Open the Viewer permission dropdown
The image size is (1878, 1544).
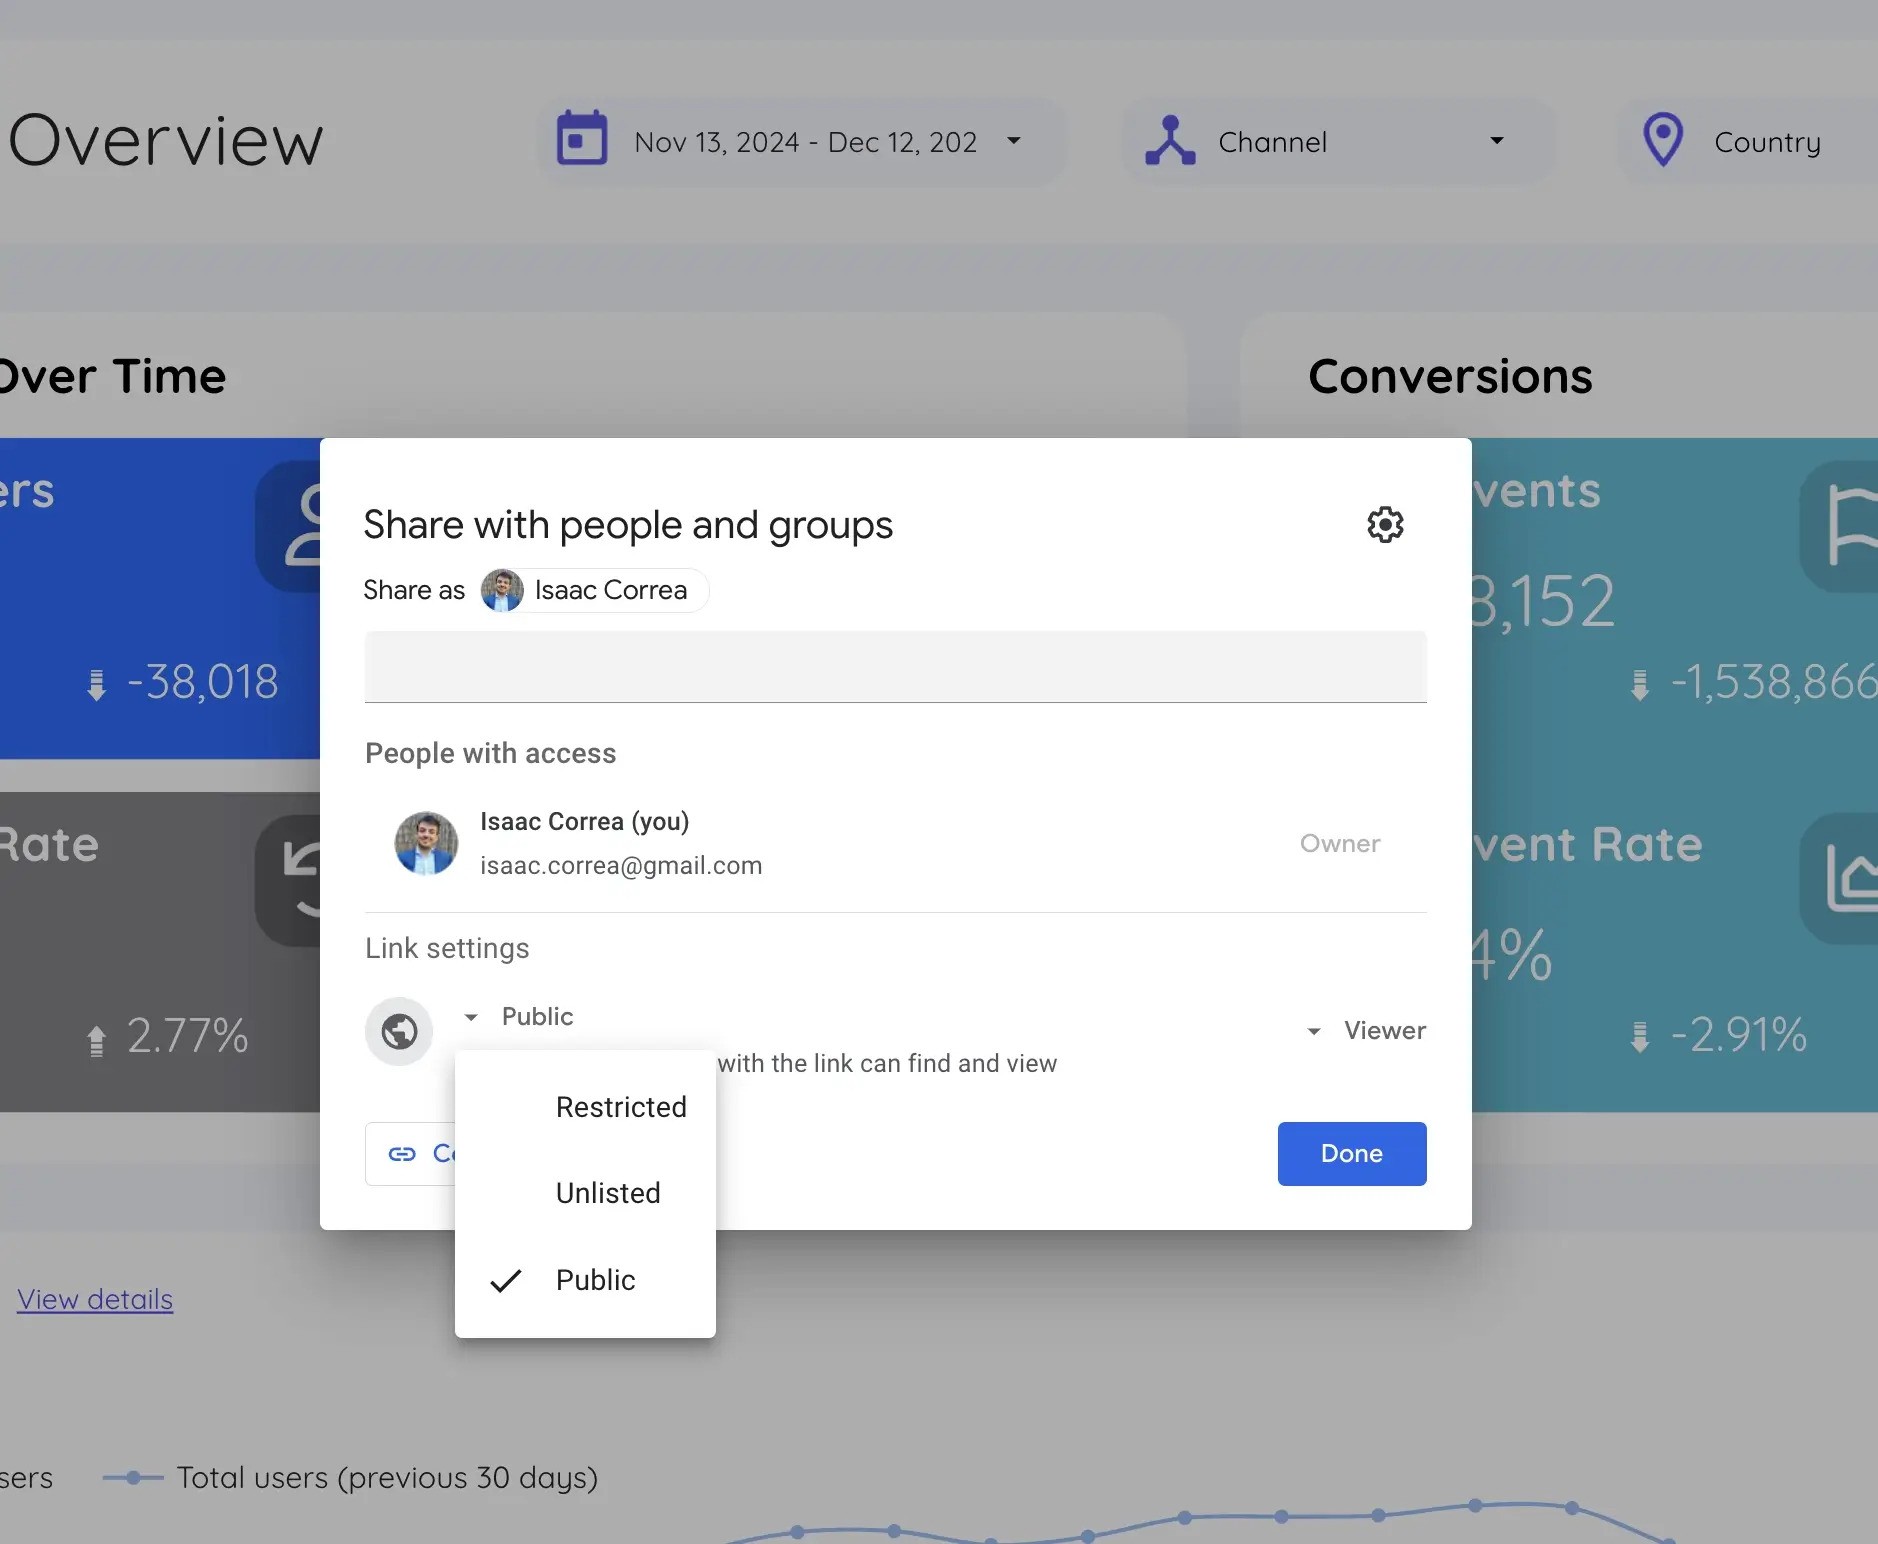[x=1313, y=1031]
